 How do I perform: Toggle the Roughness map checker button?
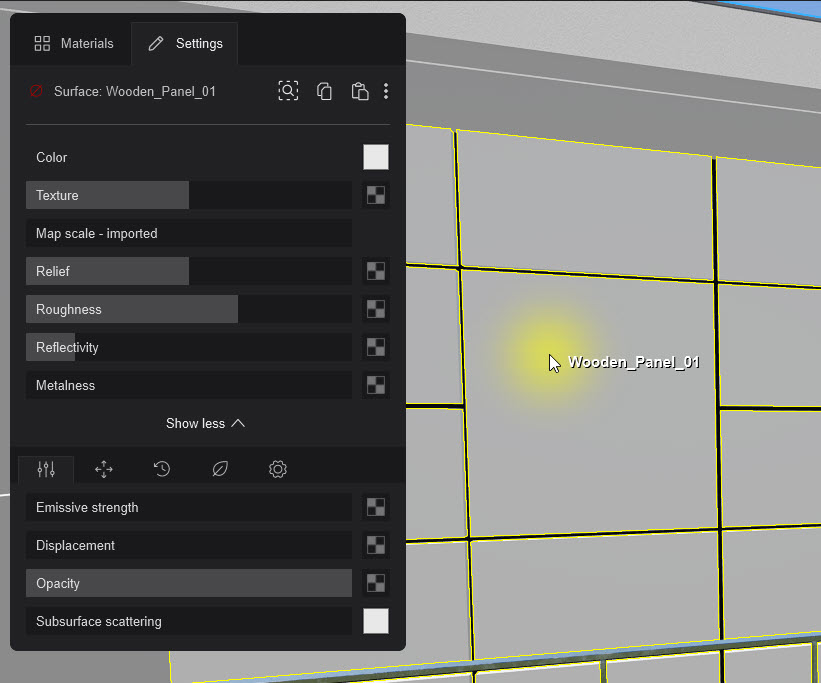(375, 309)
